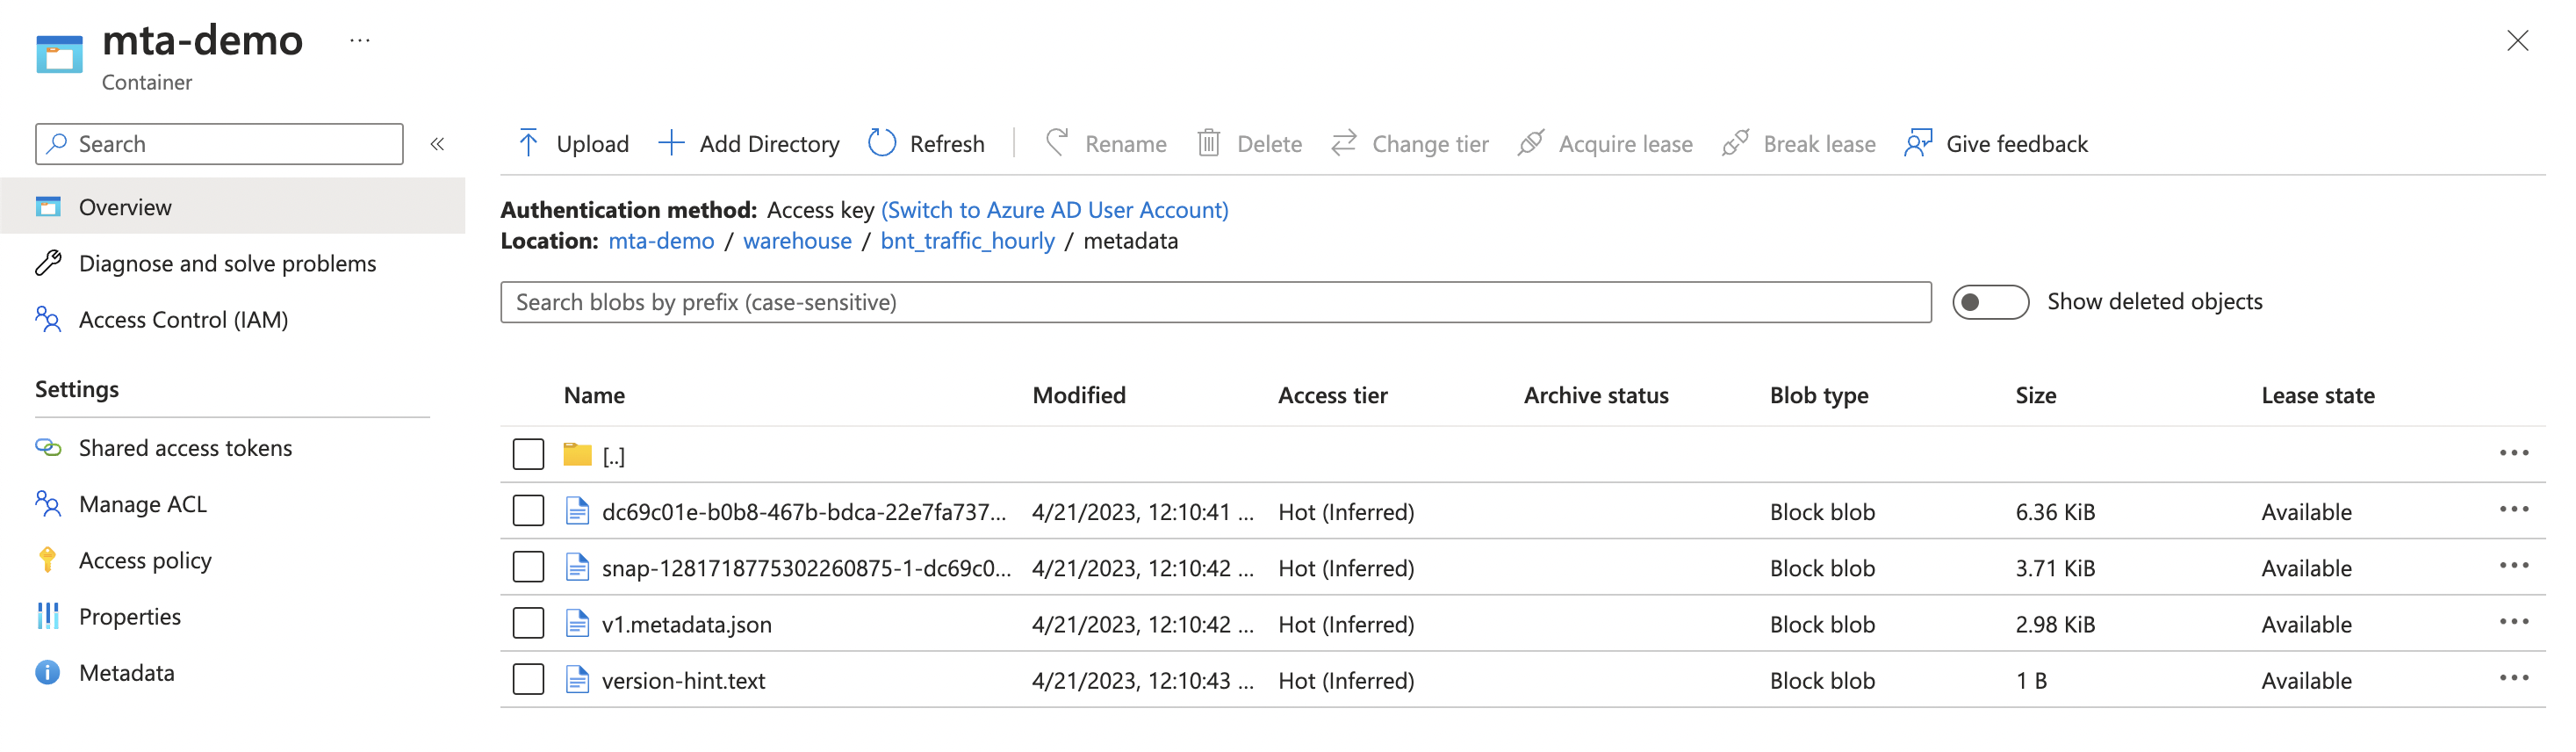Click the Rename toolbar icon
The height and width of the screenshot is (752, 2576).
tap(1057, 143)
